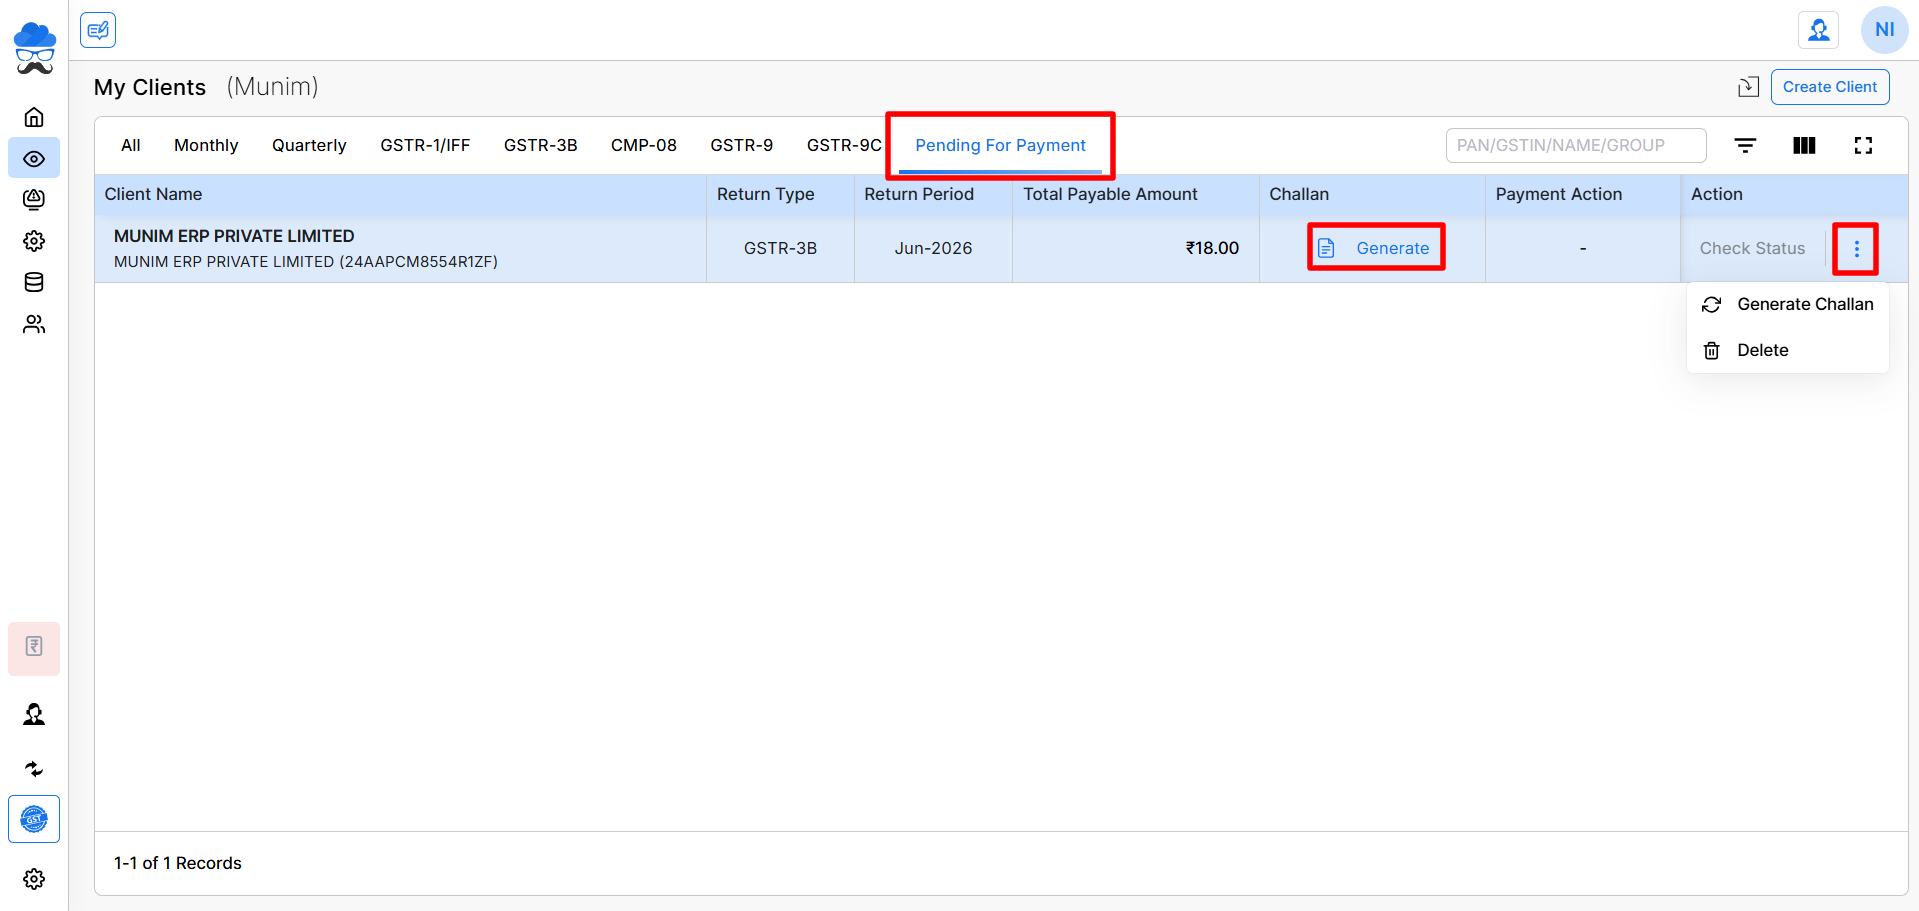
Task: Open the database icon in sidebar
Action: coord(34,282)
